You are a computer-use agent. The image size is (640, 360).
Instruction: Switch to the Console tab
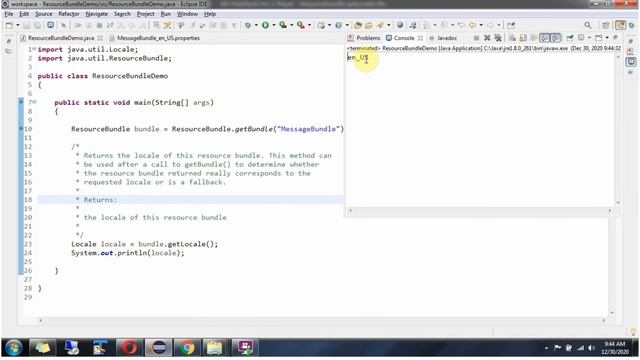click(404, 38)
